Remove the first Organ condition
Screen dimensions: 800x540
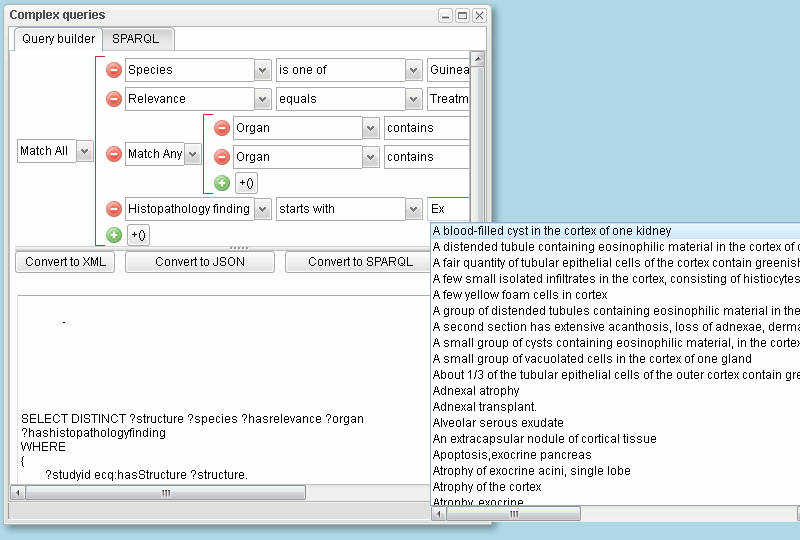[222, 128]
